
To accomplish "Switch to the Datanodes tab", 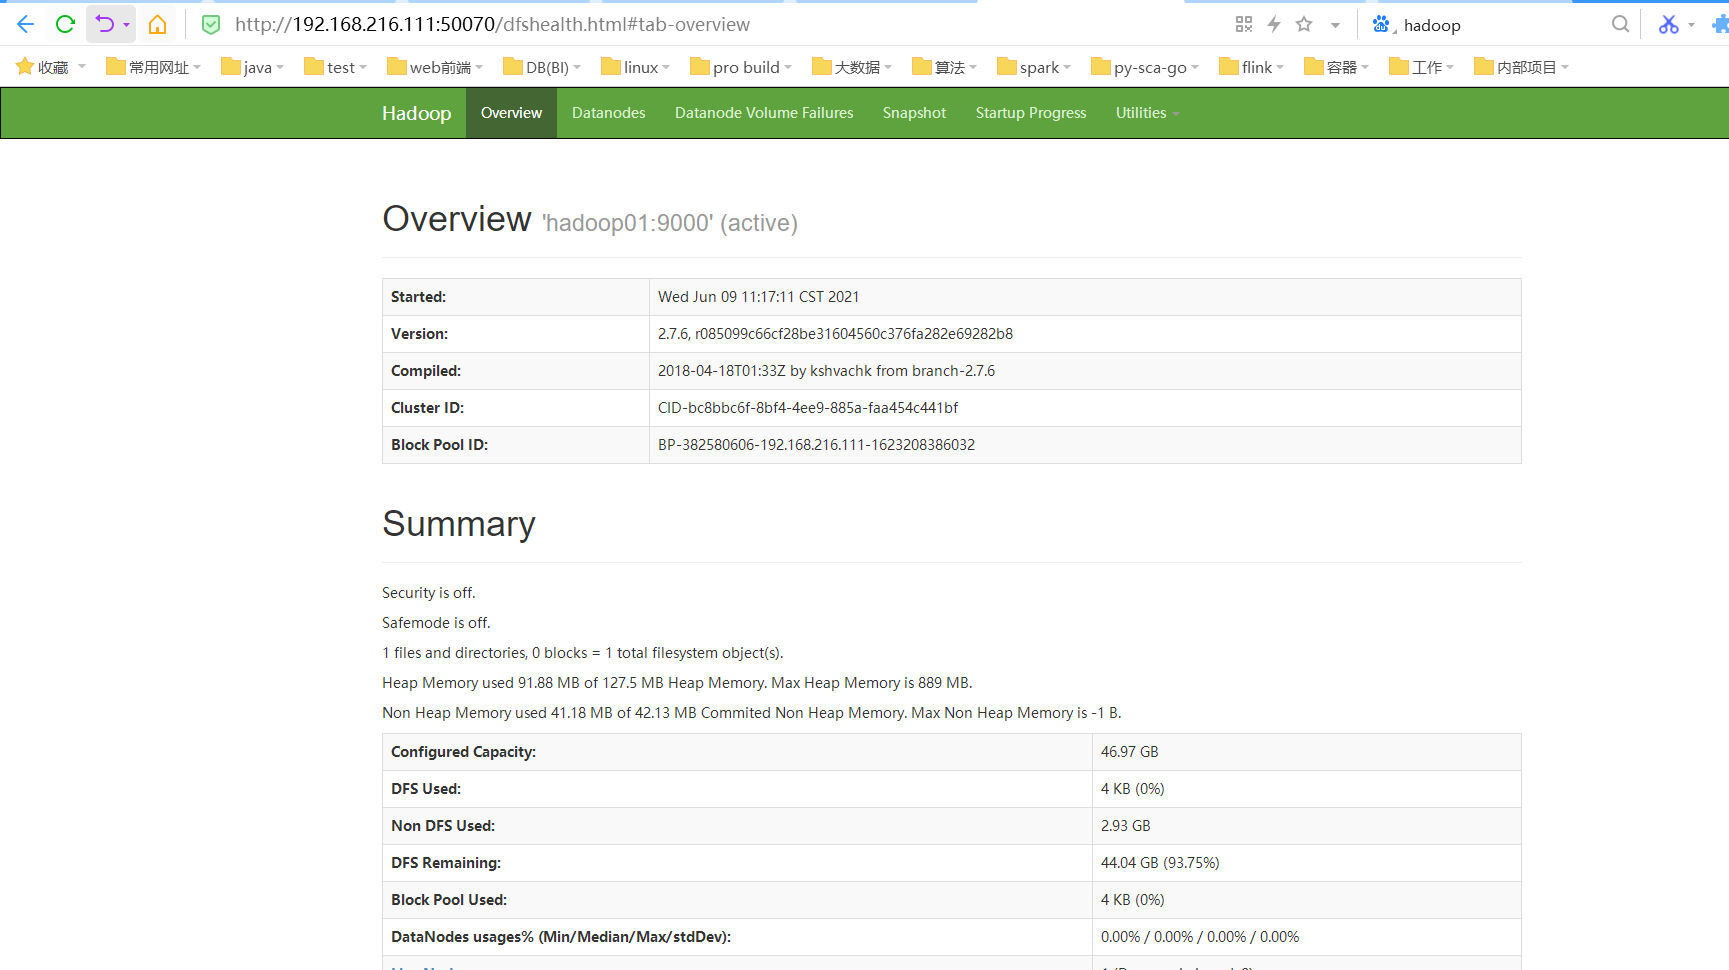I will coord(608,113).
